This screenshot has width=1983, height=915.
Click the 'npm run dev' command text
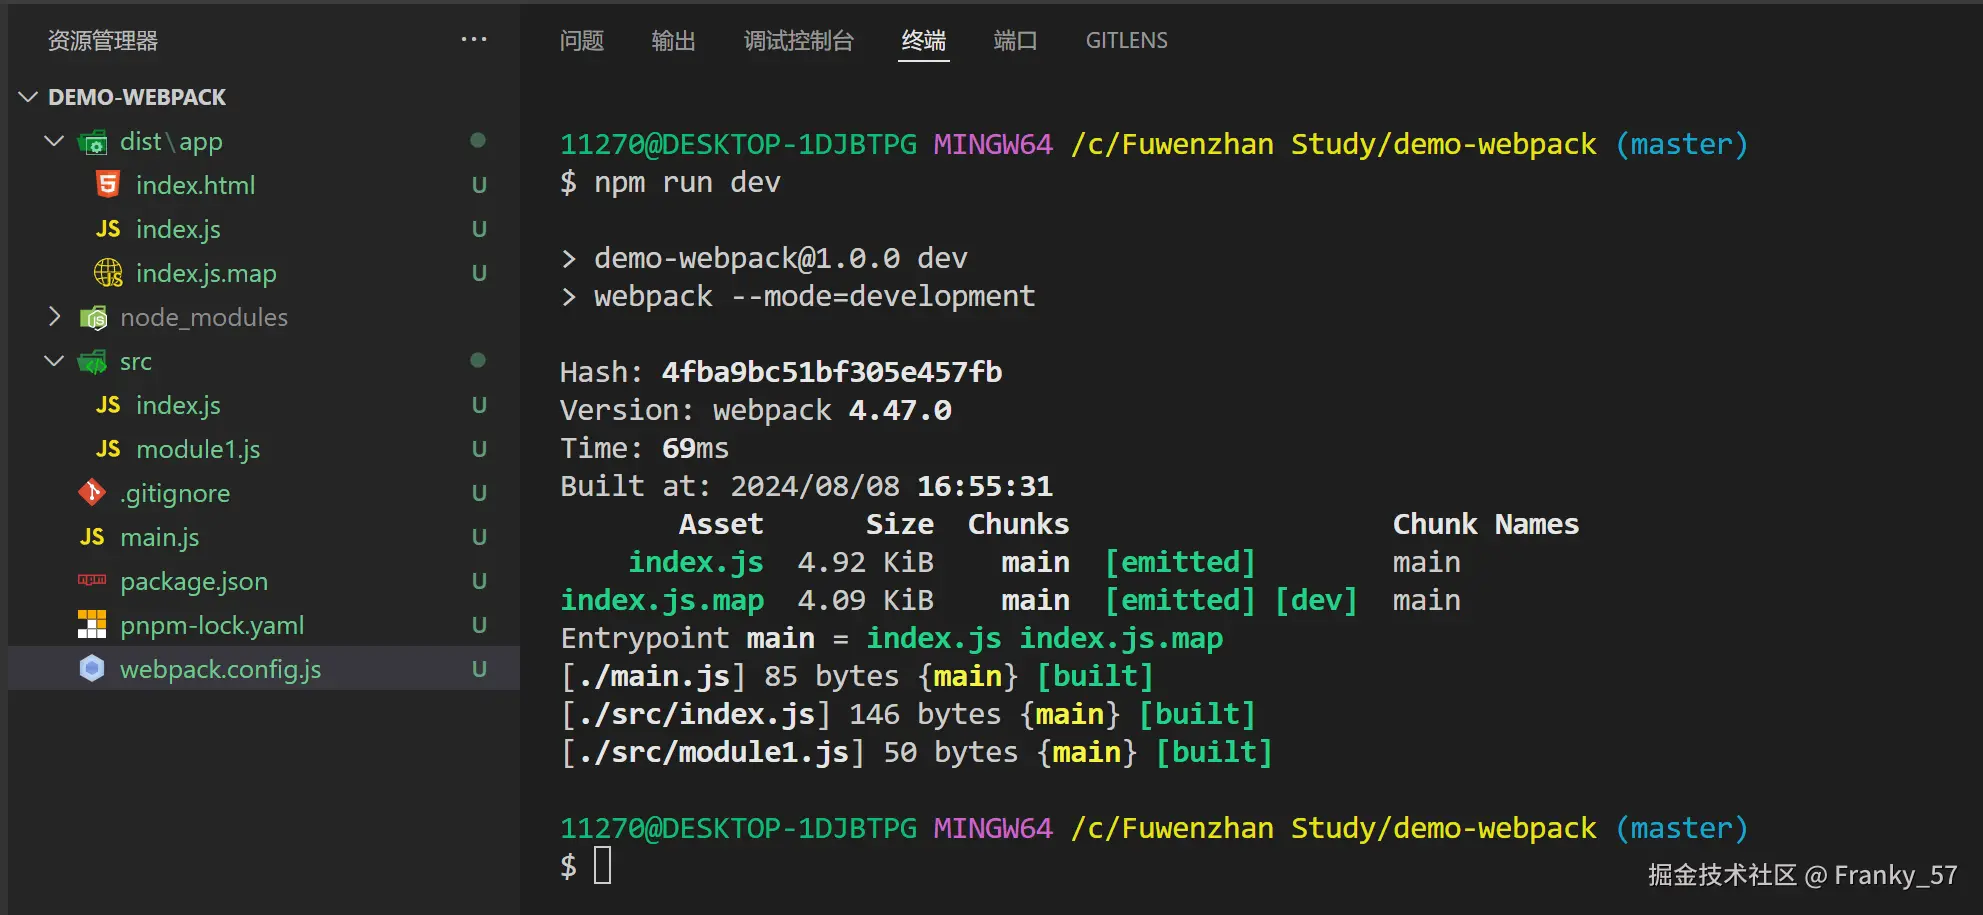point(687,182)
